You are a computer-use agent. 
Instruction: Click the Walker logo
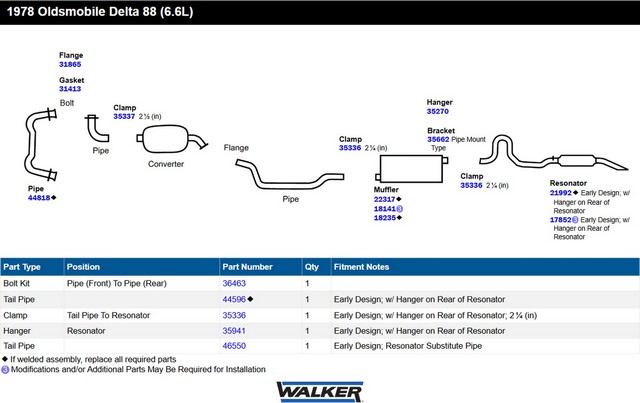point(320,392)
